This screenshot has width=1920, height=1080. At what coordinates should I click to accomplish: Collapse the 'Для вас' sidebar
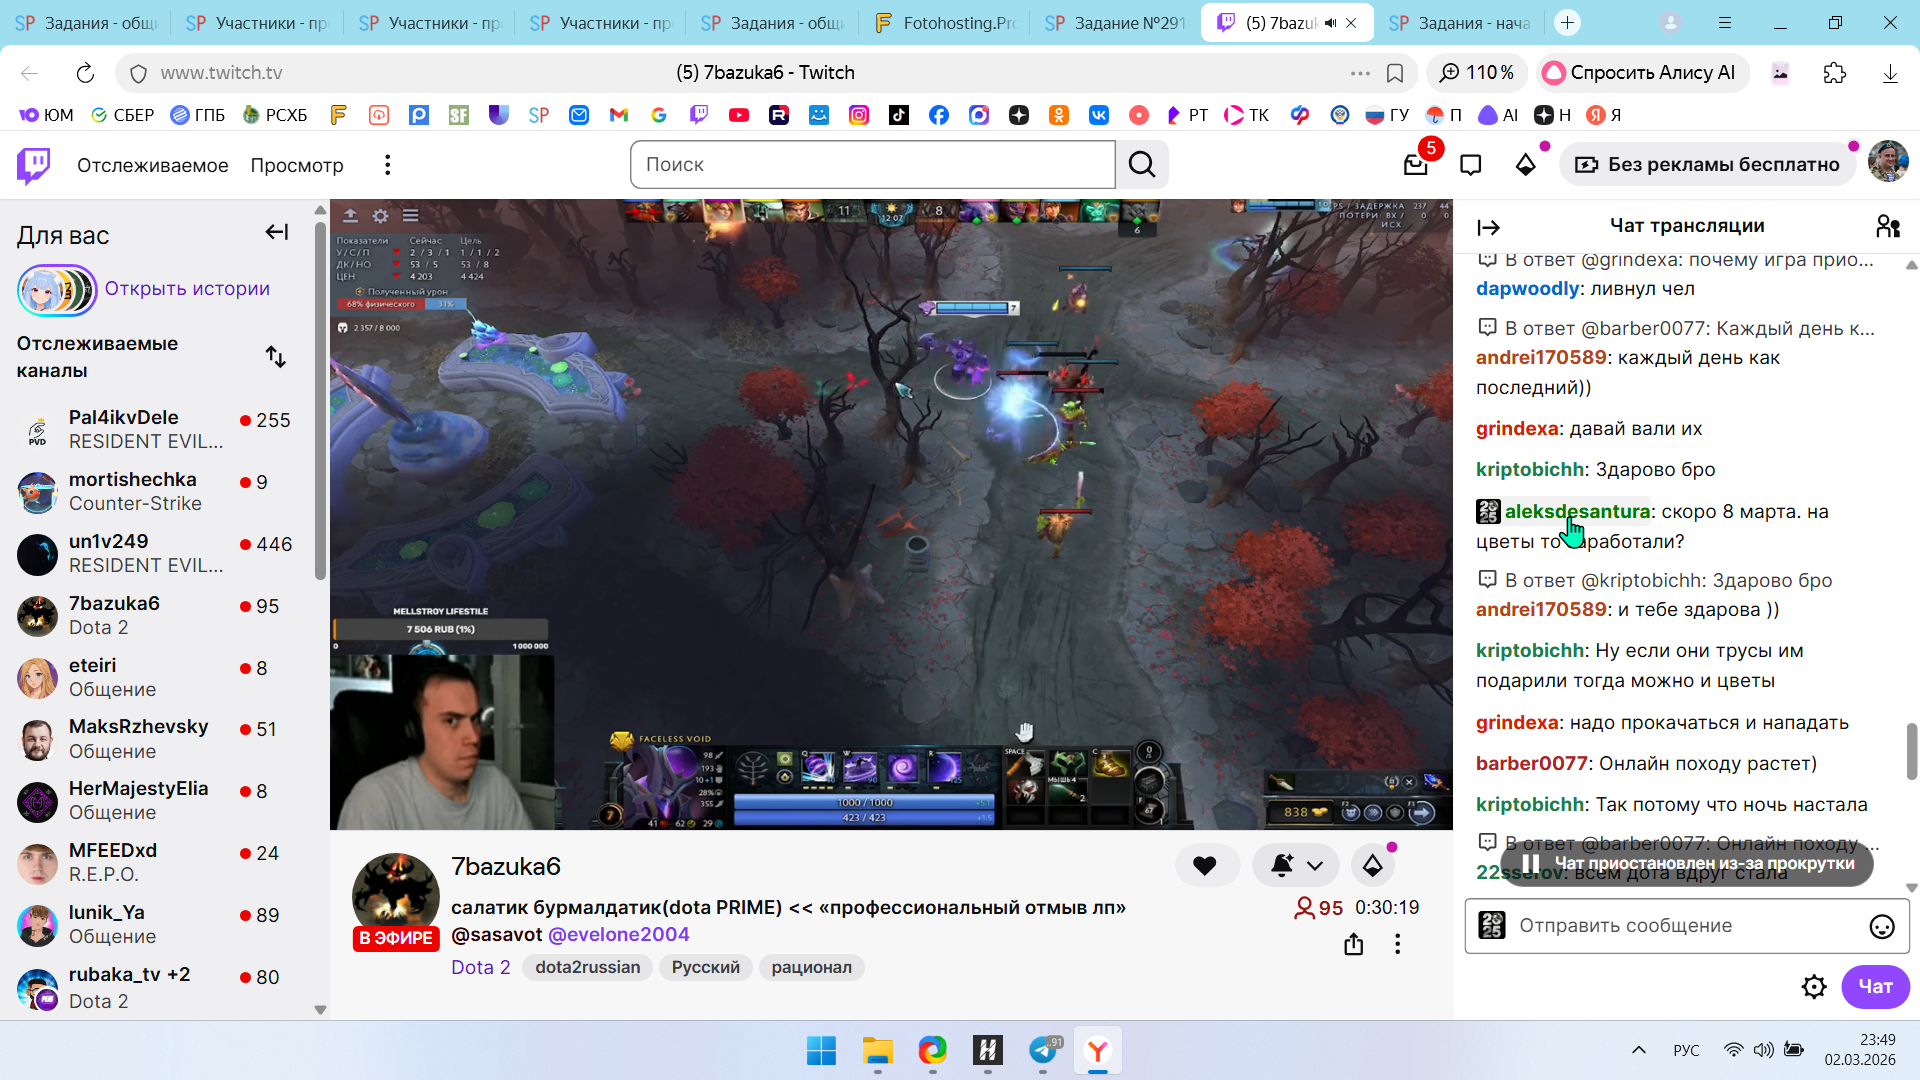click(277, 232)
